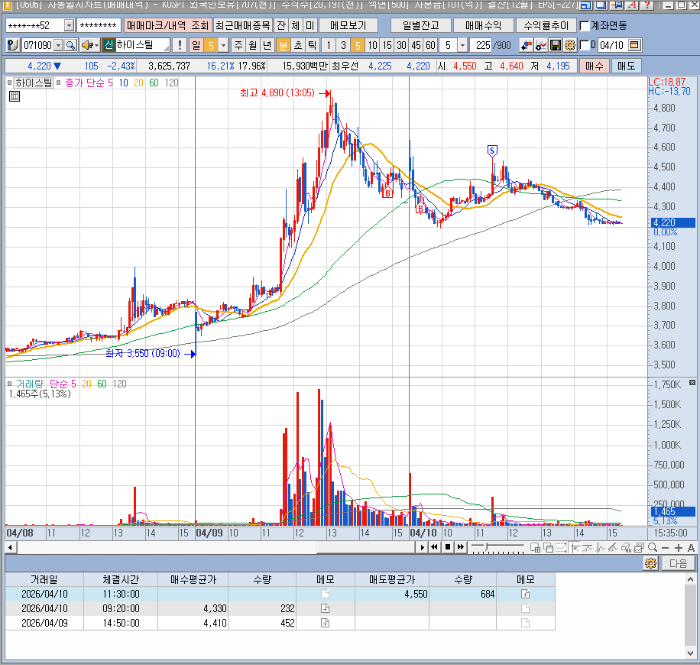Image resolution: width=700 pixels, height=665 pixels.
Task: Toggle 일 (daily) chart period
Action: coord(196,45)
